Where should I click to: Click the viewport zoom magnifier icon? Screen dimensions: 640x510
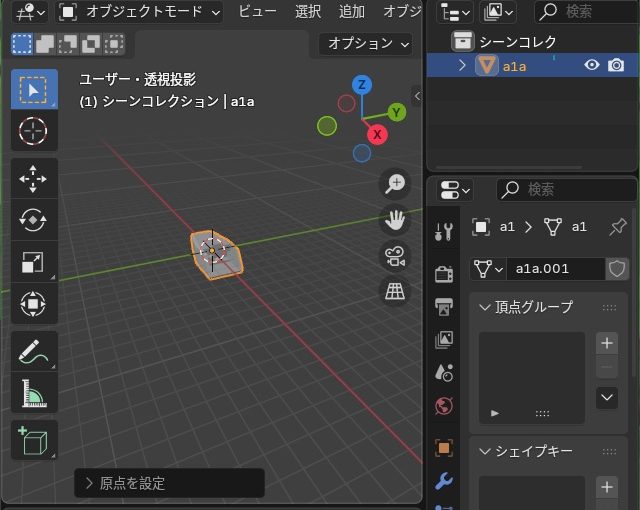pos(395,184)
